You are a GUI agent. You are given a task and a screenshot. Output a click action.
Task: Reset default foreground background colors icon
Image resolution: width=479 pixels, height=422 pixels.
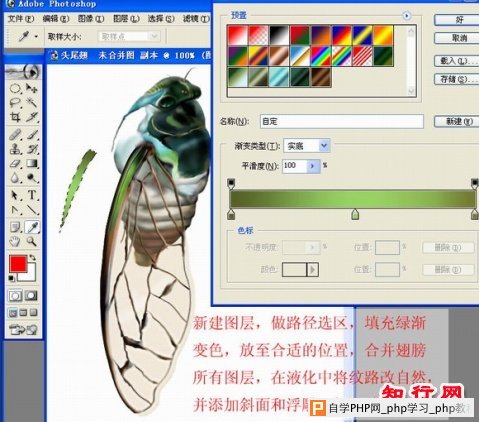pos(11,278)
